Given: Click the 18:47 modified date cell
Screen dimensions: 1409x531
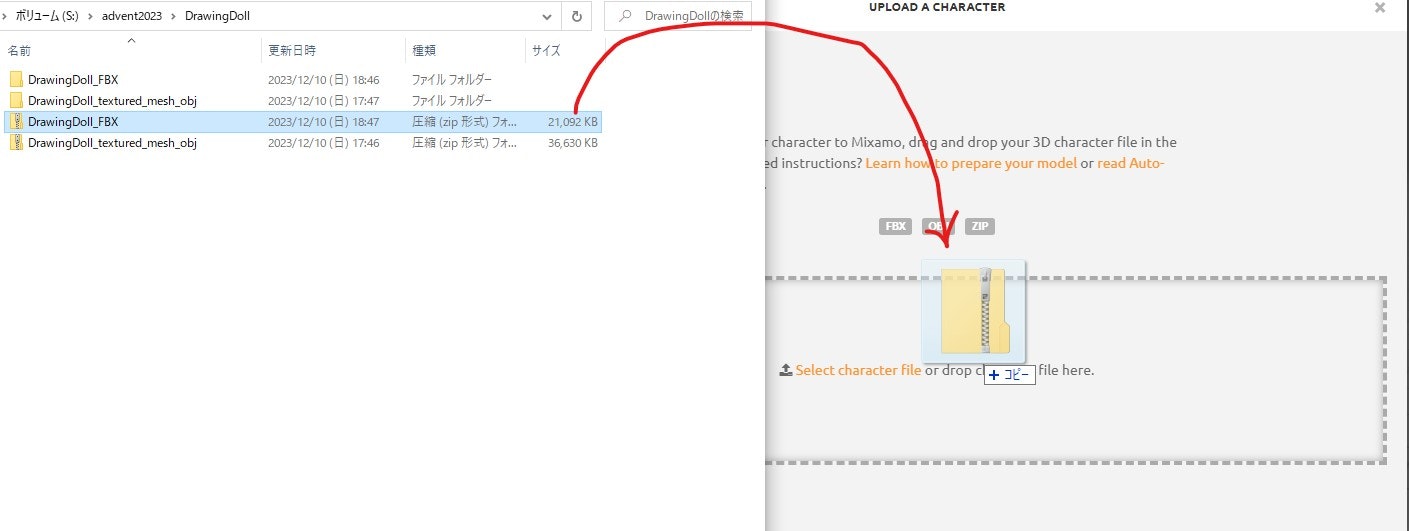Looking at the screenshot, I should point(323,122).
